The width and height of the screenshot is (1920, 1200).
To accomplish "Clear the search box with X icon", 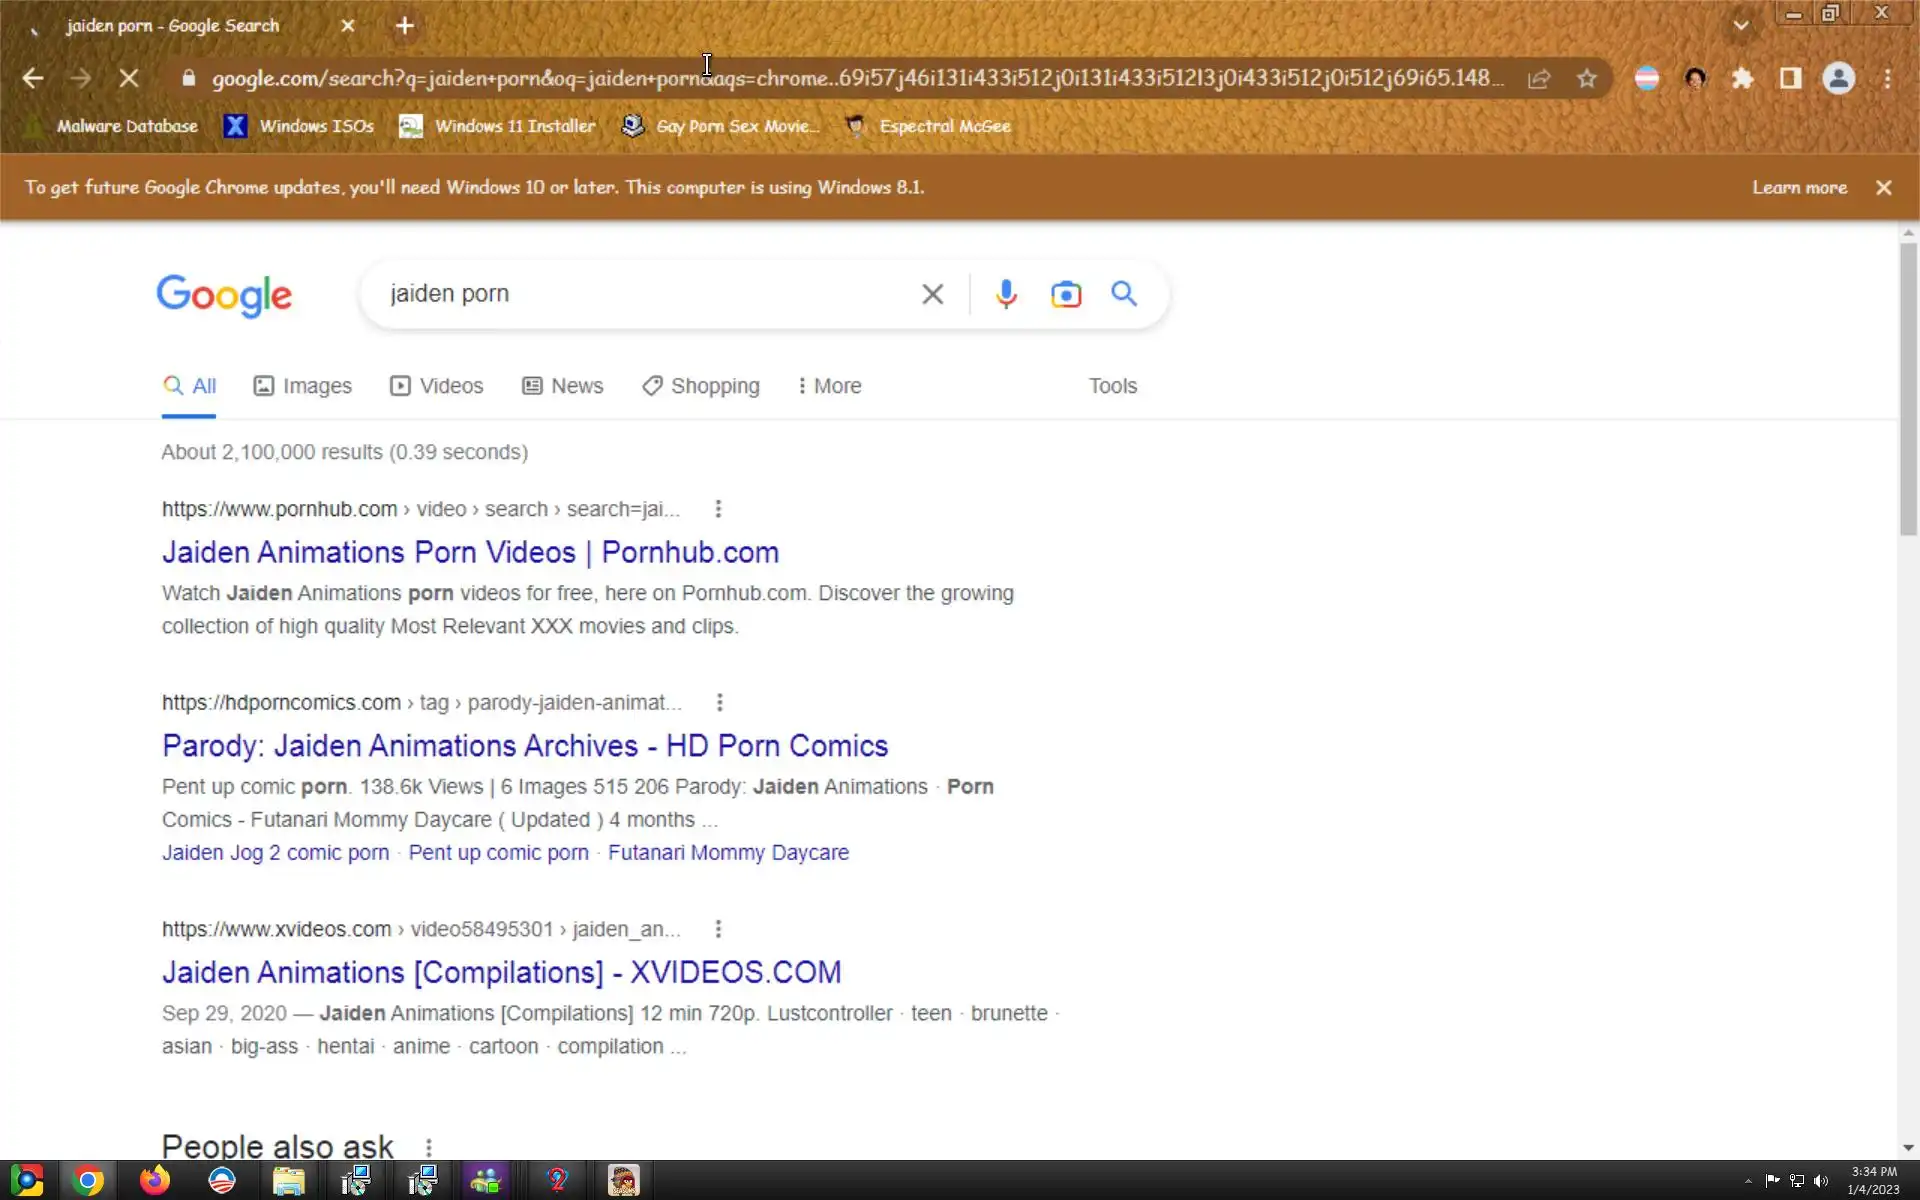I will click(x=932, y=294).
